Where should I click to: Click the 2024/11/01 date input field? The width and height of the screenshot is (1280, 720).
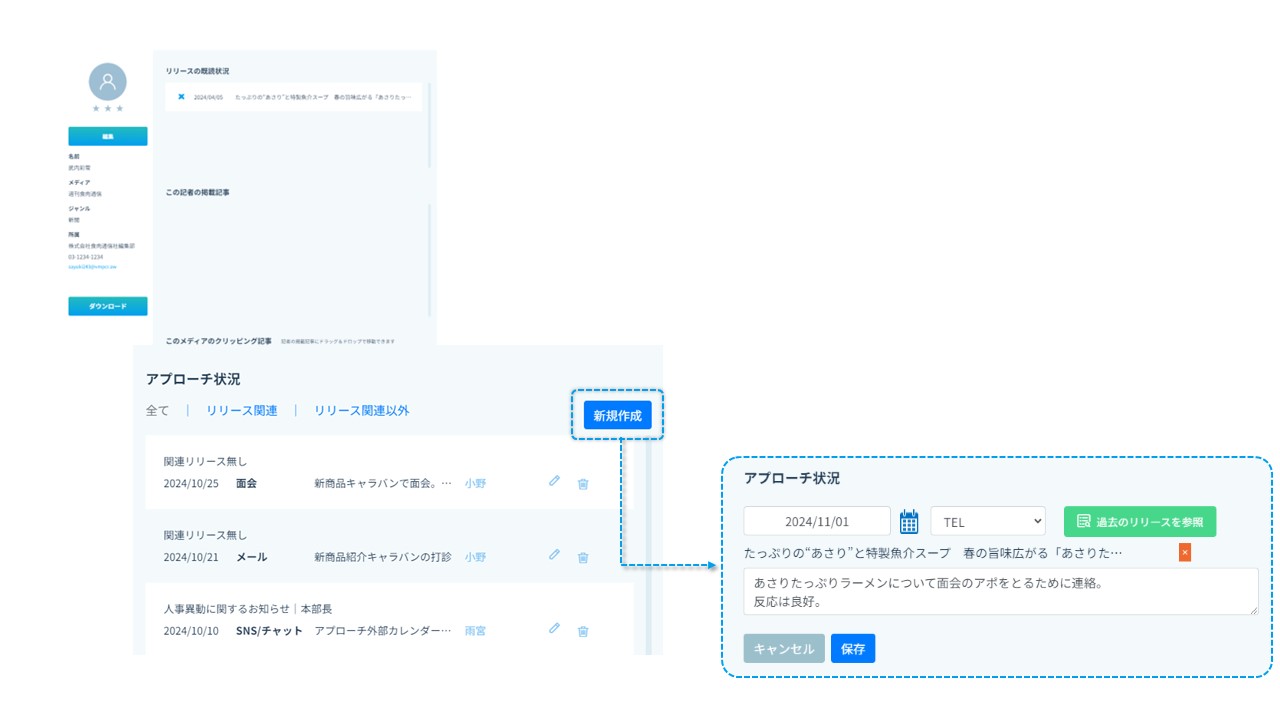[x=816, y=521]
